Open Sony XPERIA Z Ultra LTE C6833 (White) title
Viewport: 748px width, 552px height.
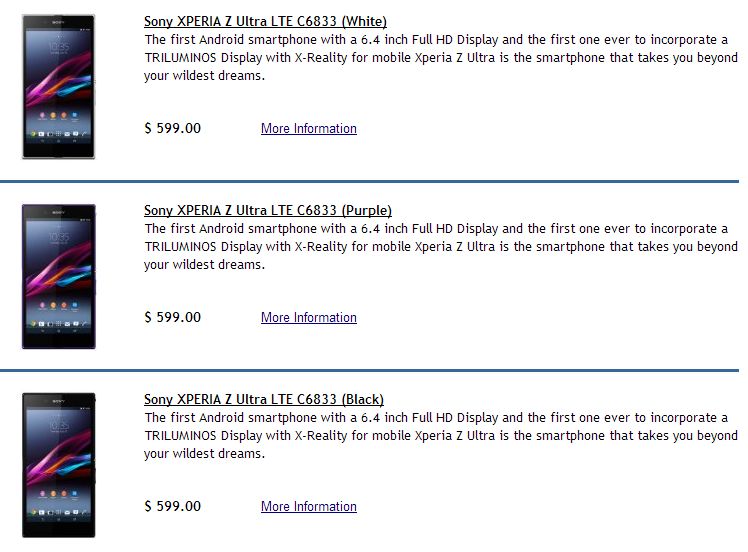265,21
